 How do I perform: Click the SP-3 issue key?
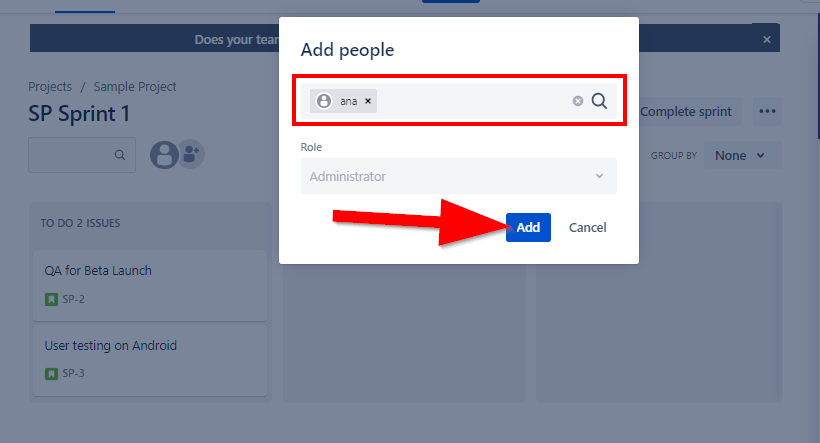(73, 373)
